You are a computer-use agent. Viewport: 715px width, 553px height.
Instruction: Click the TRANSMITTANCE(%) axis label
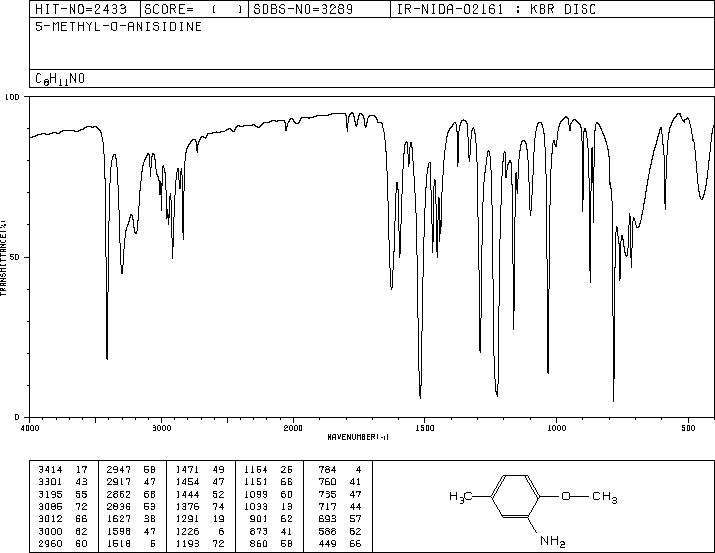tap(3, 258)
